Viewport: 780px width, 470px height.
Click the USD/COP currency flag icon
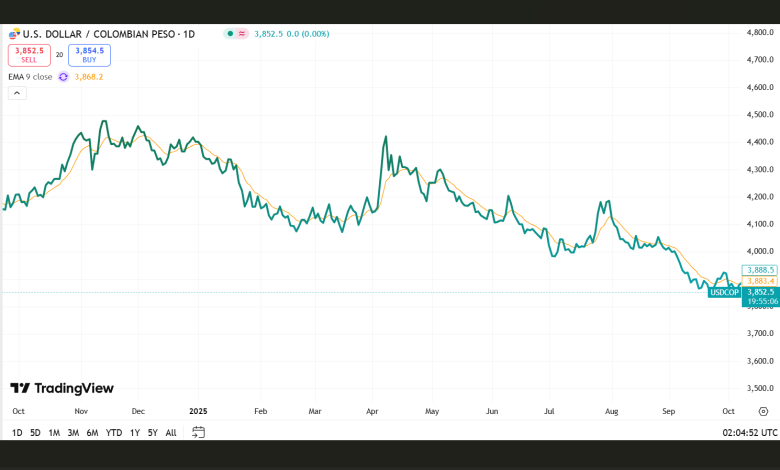click(x=15, y=34)
